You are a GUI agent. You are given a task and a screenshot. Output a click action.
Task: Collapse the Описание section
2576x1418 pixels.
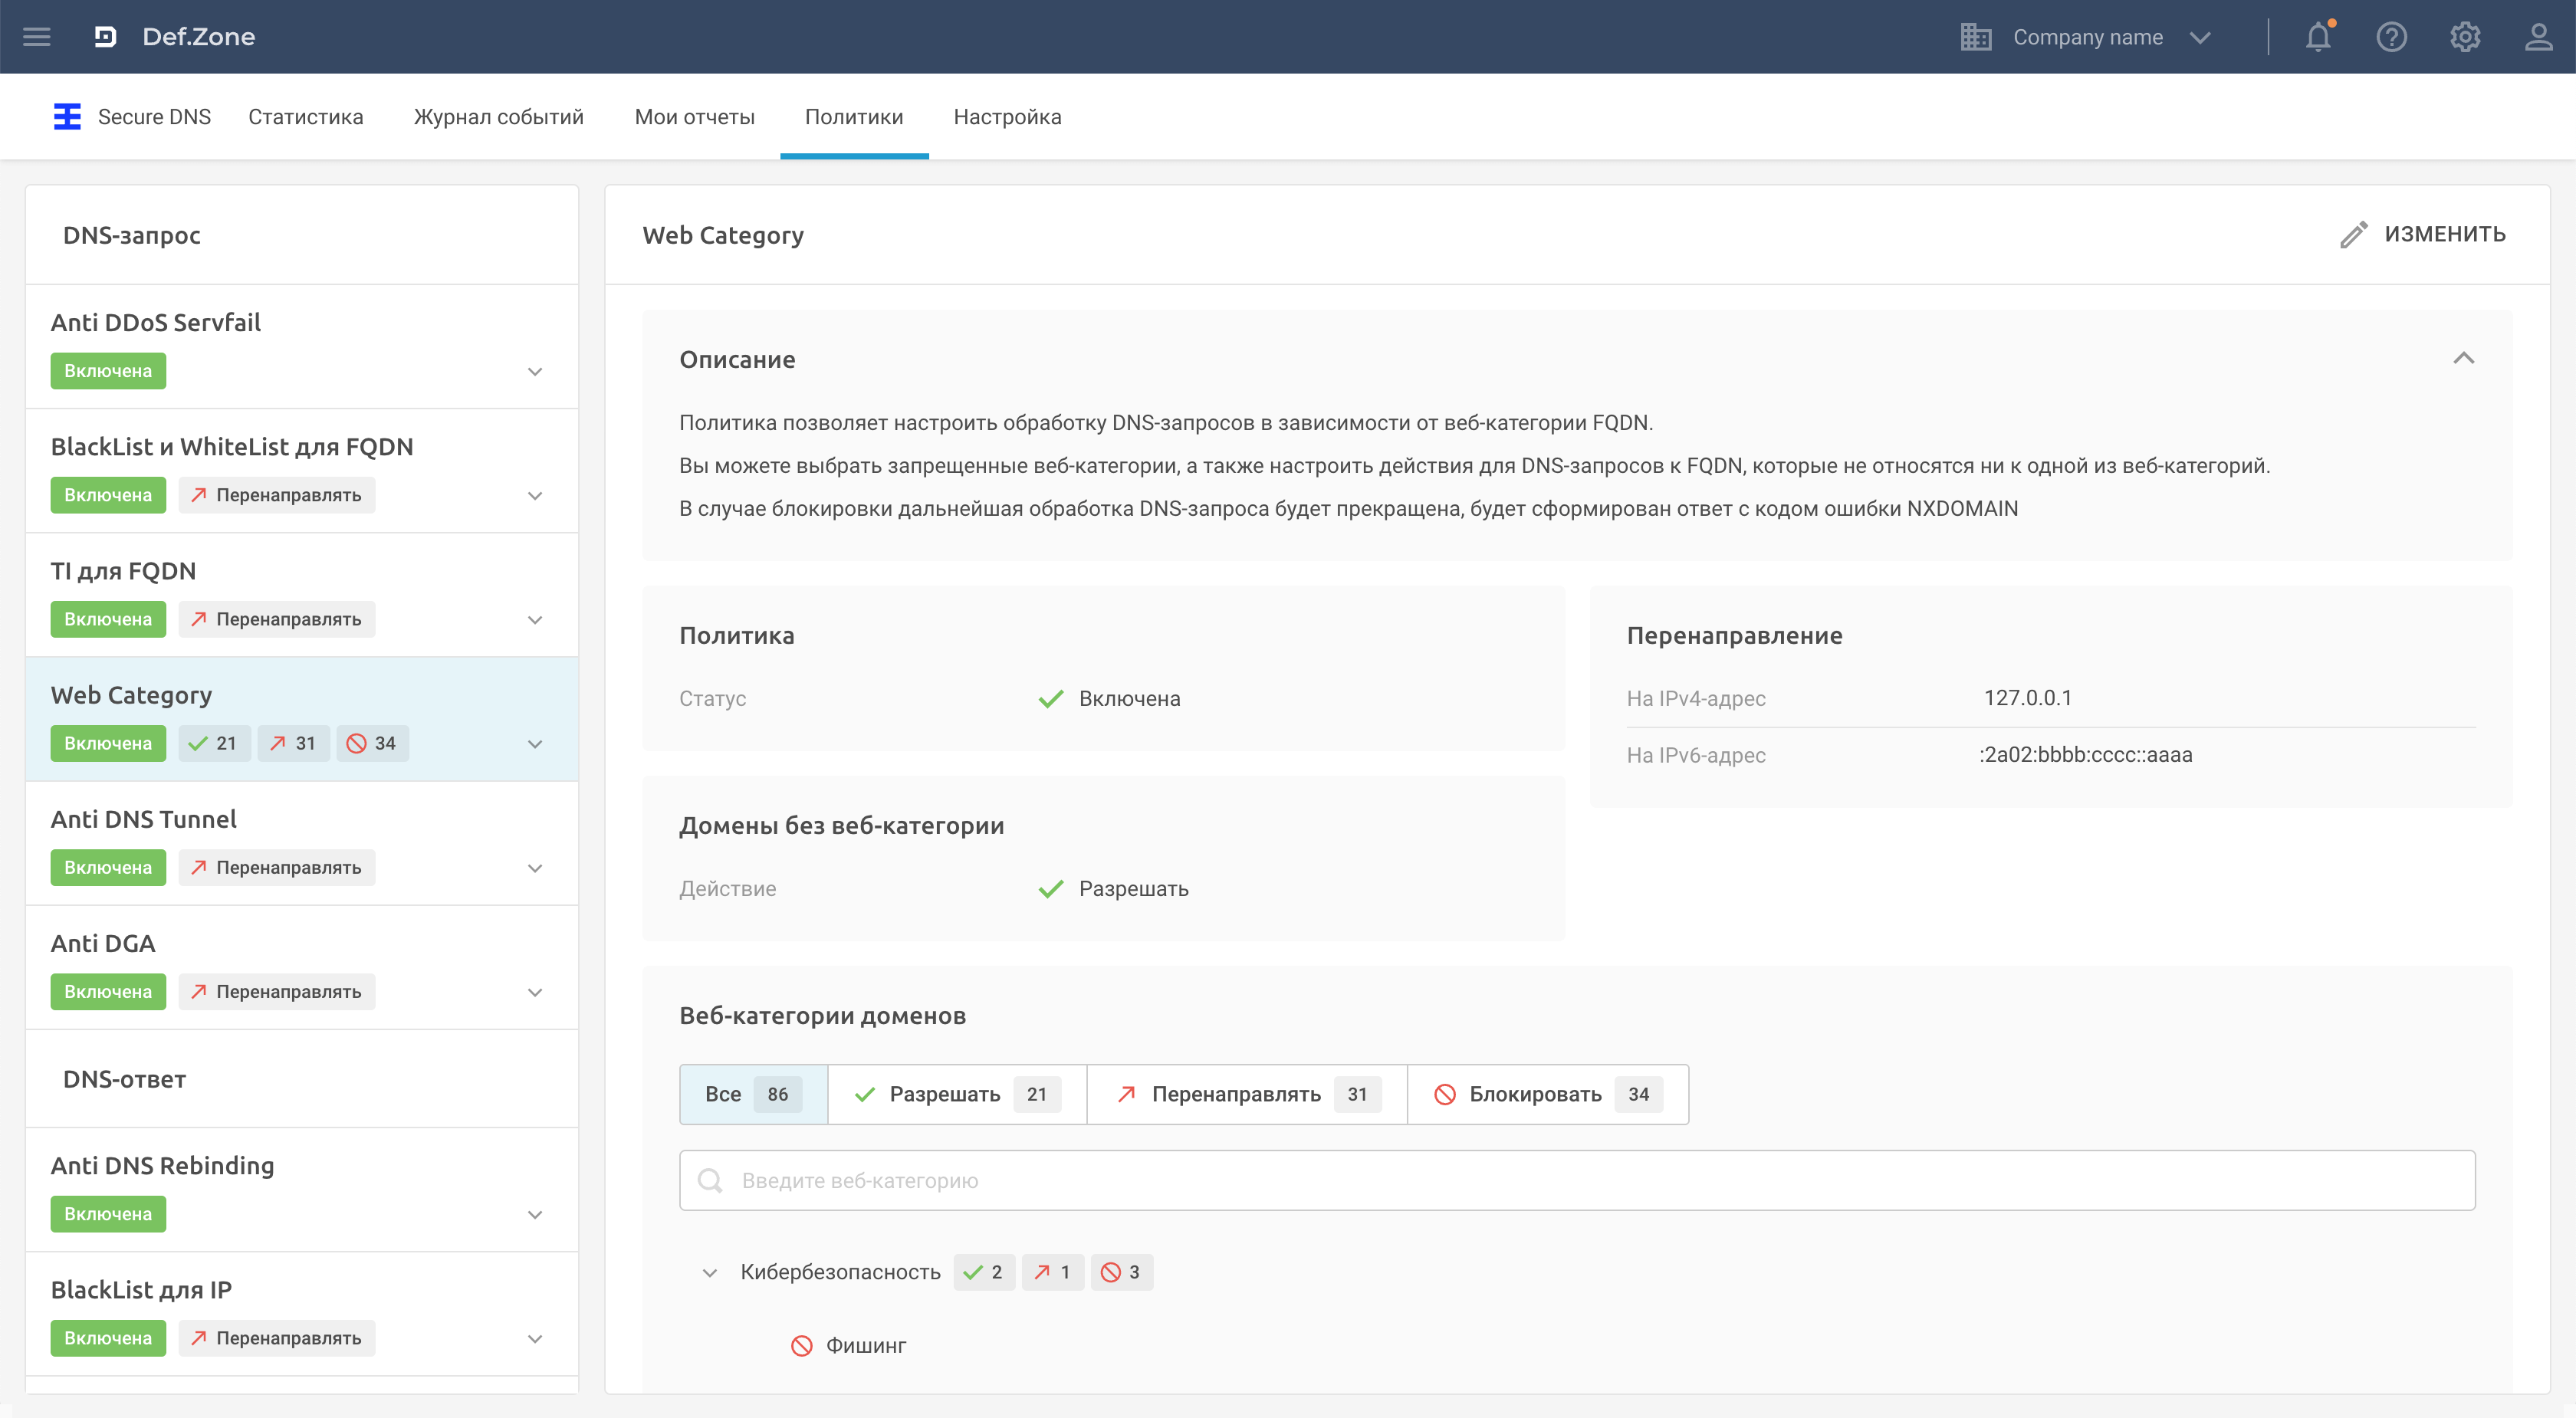(x=2463, y=359)
